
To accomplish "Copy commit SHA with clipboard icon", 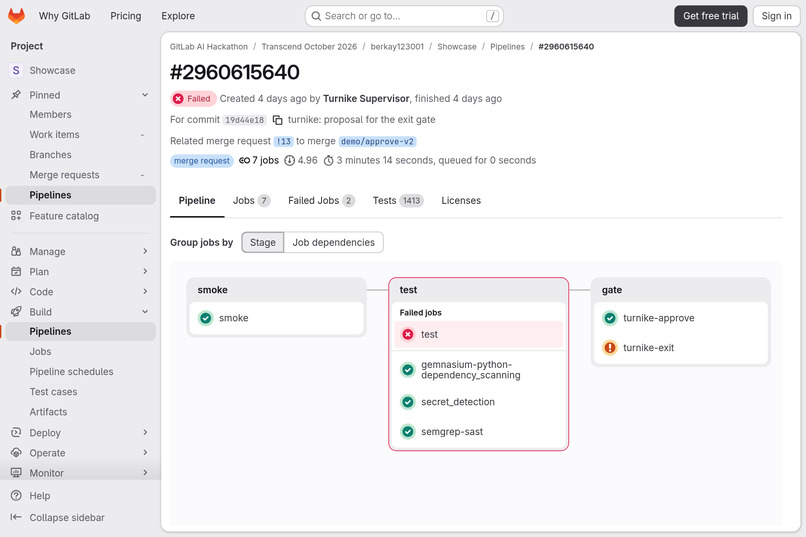I will pos(278,120).
